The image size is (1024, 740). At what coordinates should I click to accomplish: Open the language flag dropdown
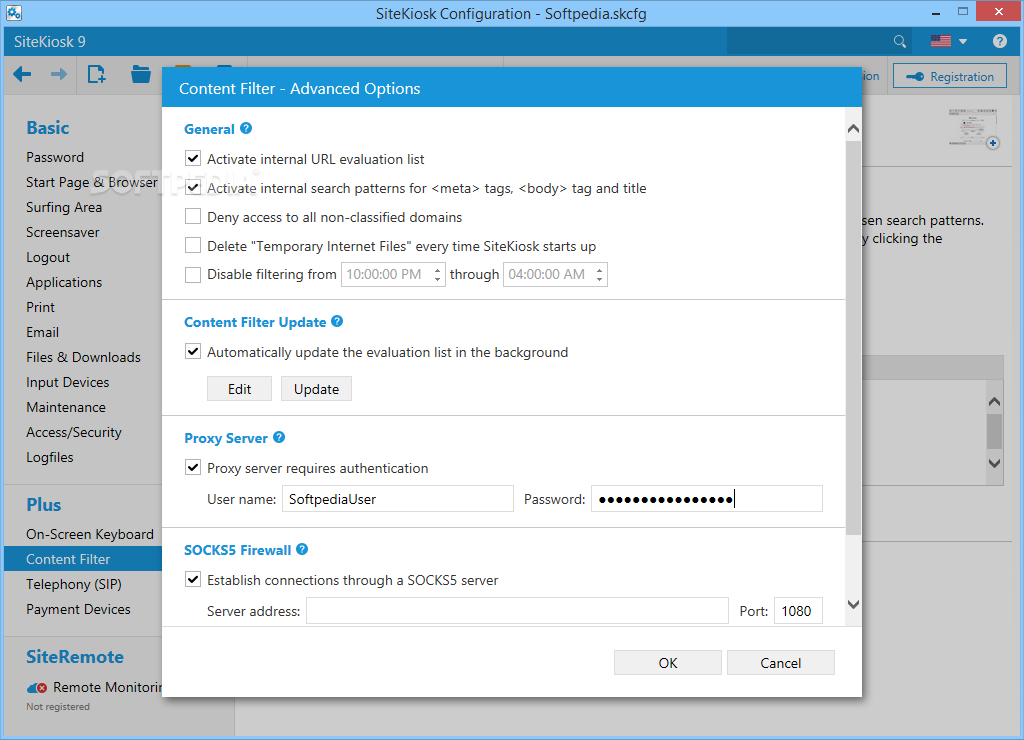(949, 41)
